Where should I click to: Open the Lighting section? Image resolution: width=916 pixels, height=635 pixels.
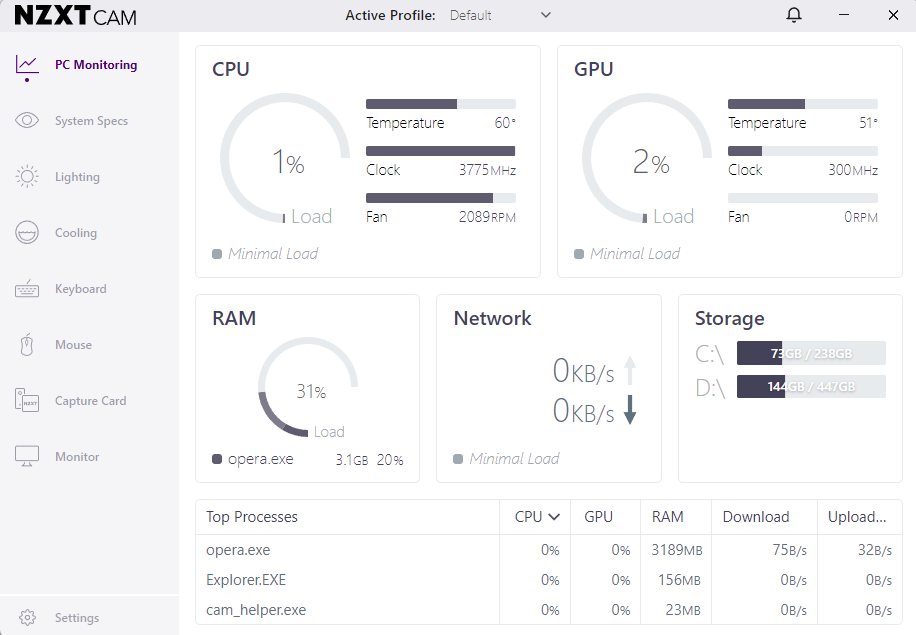point(77,177)
